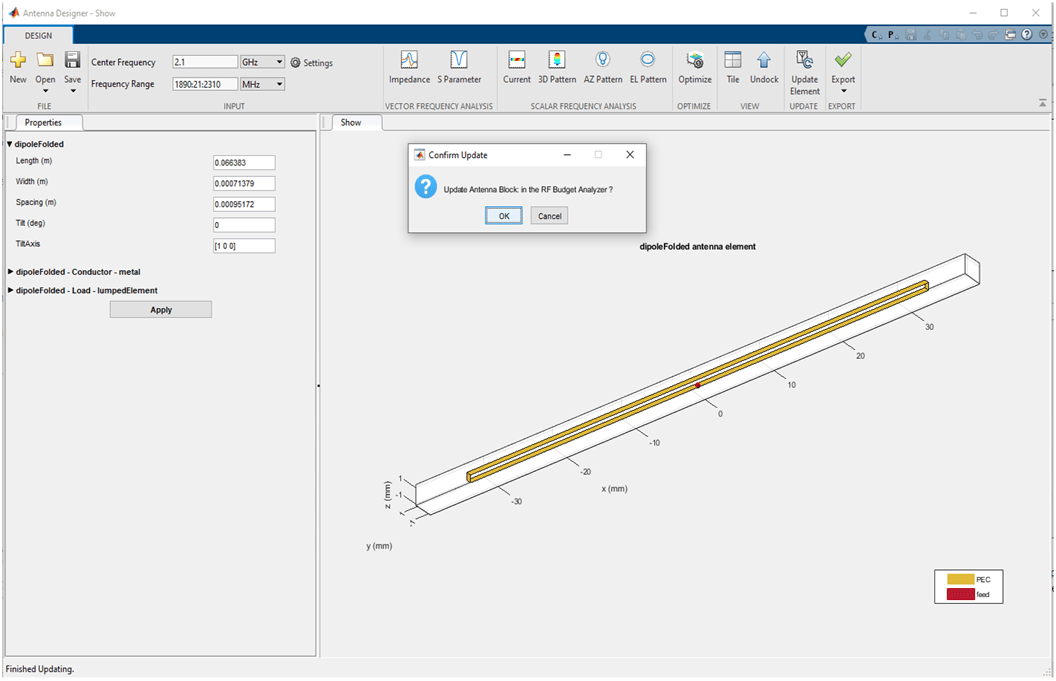Select the DESIGN ribbon tab
Image resolution: width=1056 pixels, height=681 pixels.
coord(38,36)
